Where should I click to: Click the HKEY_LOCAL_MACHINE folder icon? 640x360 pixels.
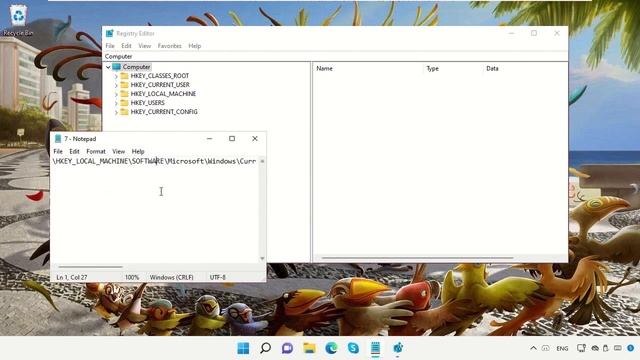point(124,93)
